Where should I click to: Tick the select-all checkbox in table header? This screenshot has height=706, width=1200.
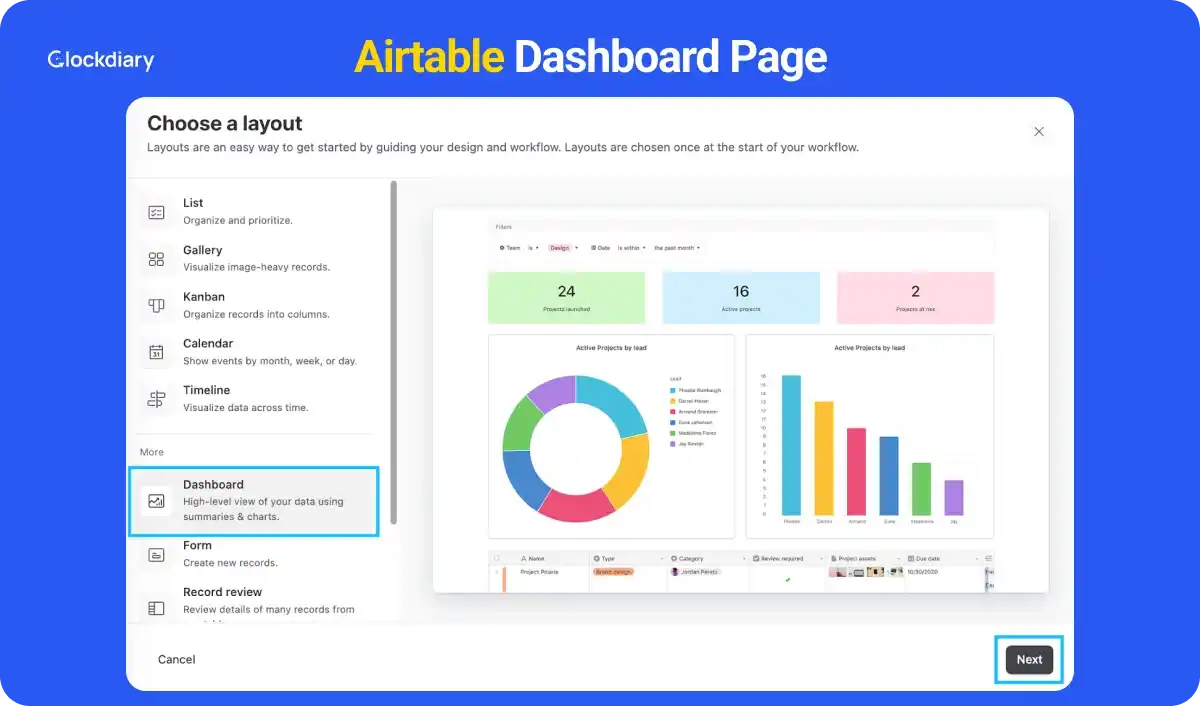[497, 558]
